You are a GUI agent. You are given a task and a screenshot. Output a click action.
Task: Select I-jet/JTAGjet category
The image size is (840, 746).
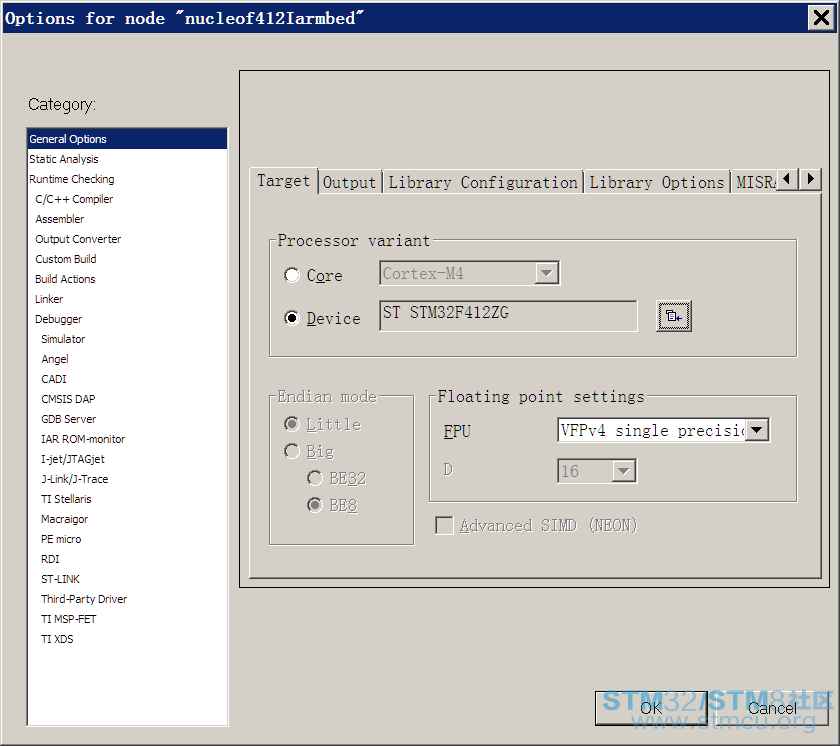tap(128, 459)
